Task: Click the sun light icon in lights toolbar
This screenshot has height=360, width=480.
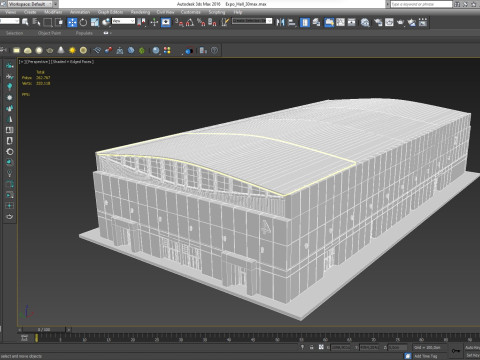Action: pos(72,50)
